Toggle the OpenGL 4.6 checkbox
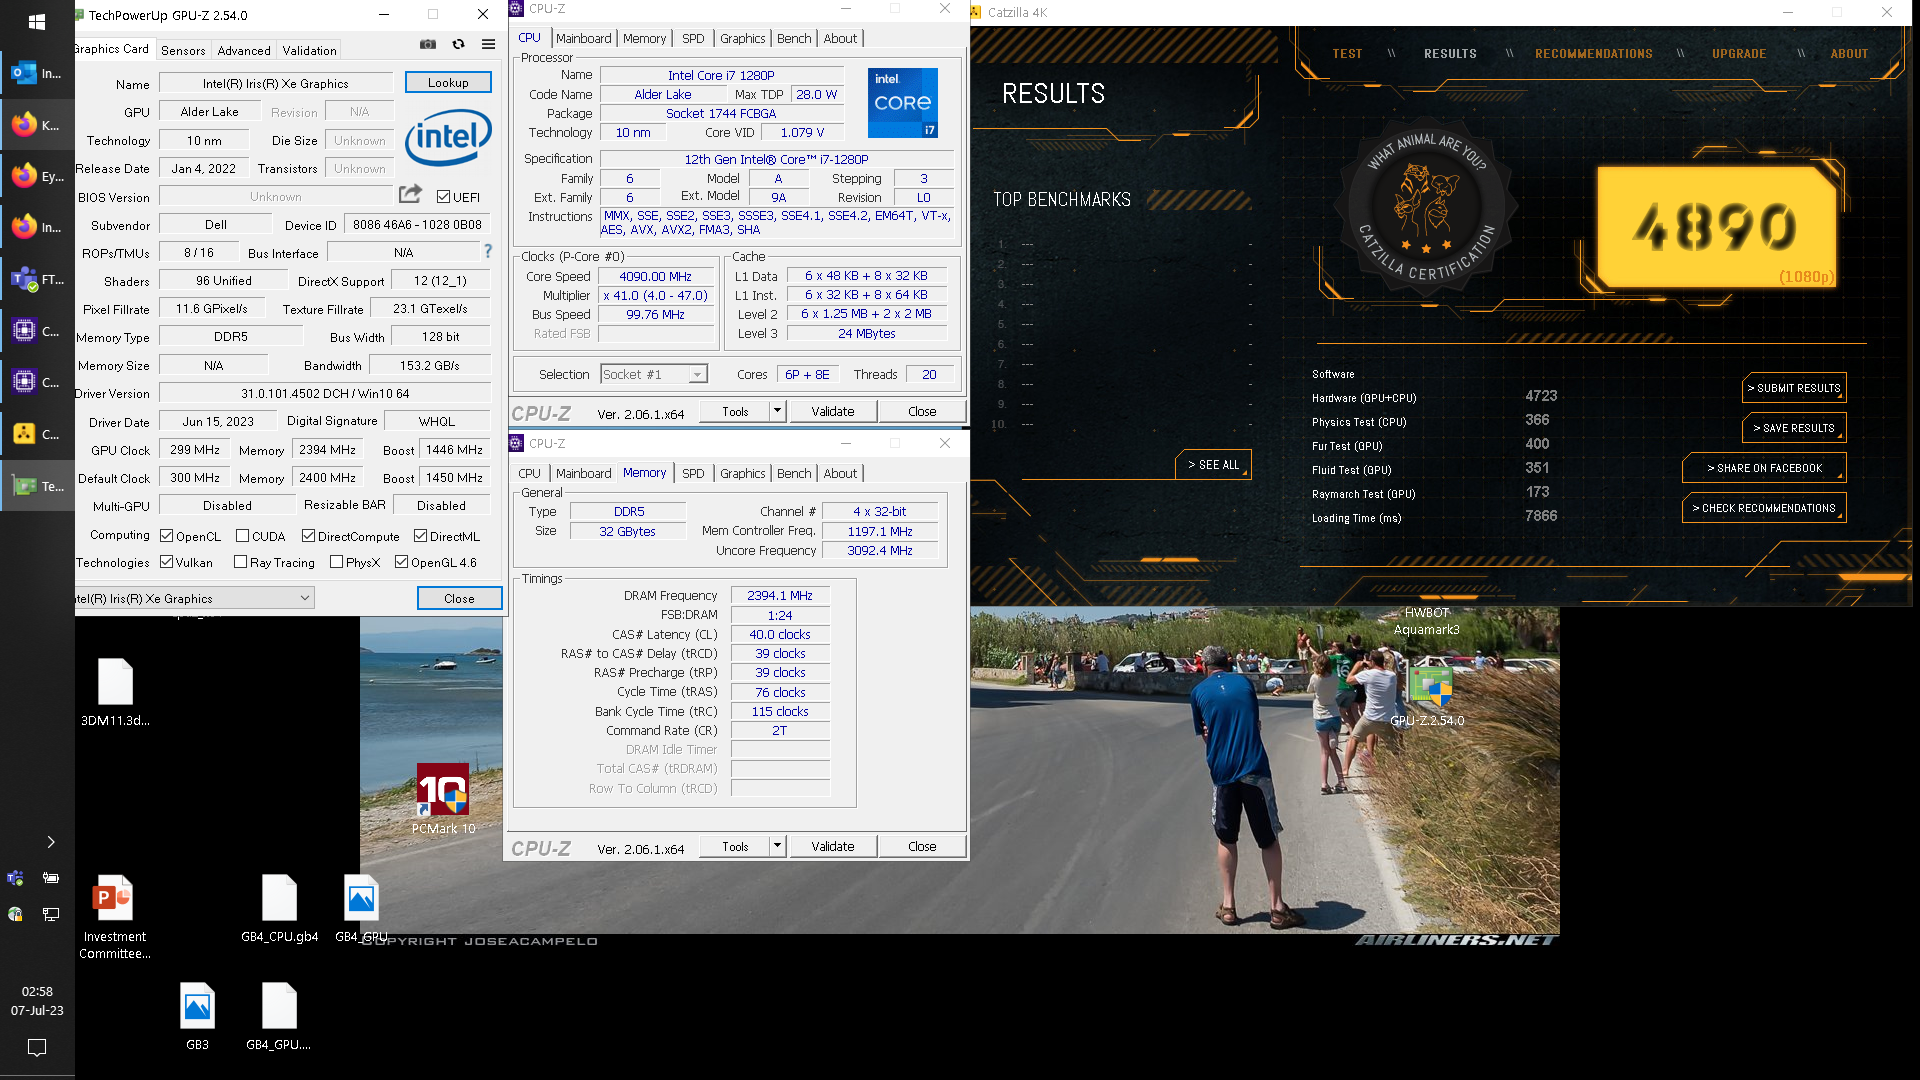Screen dimensions: 1920x1080 [402, 562]
